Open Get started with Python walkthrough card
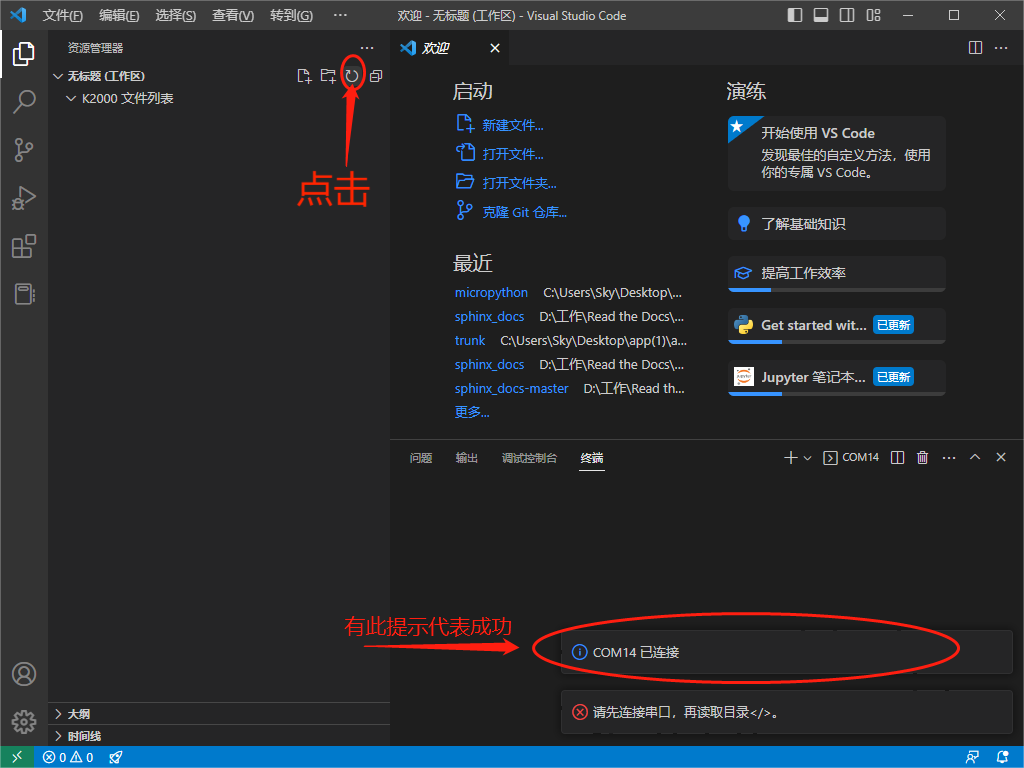The image size is (1024, 768). [x=837, y=325]
